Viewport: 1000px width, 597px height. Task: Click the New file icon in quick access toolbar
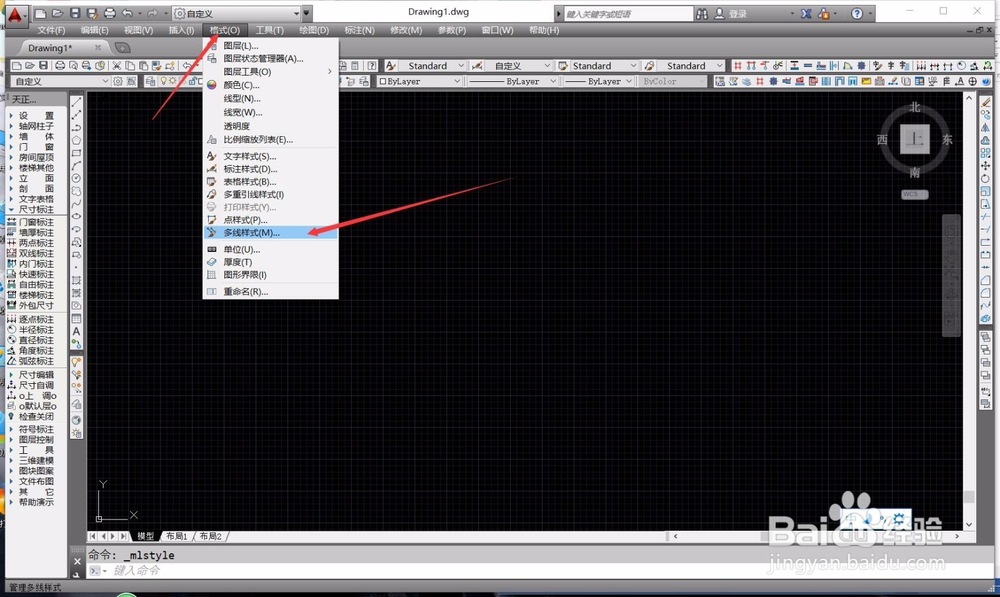(x=41, y=13)
